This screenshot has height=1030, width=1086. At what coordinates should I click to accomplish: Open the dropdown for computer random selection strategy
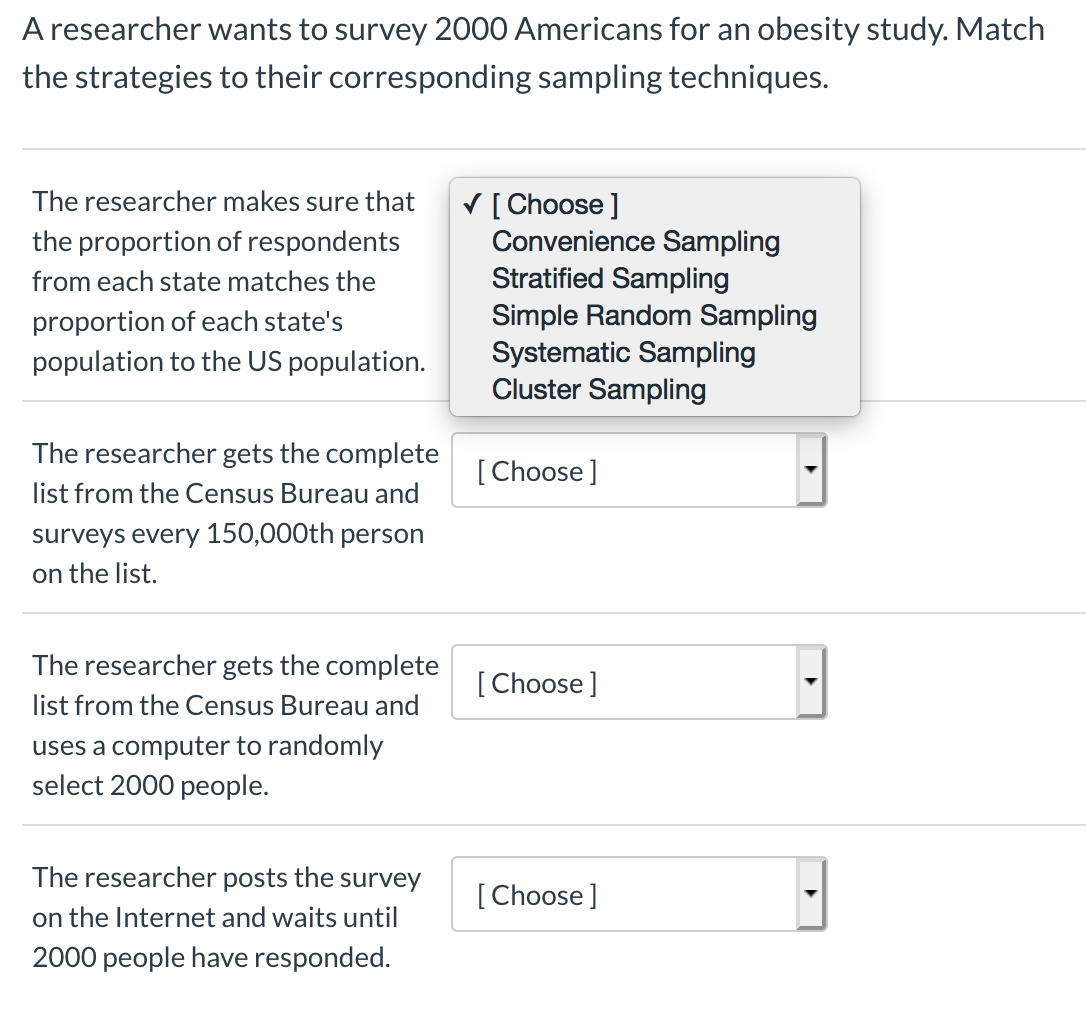pos(624,683)
